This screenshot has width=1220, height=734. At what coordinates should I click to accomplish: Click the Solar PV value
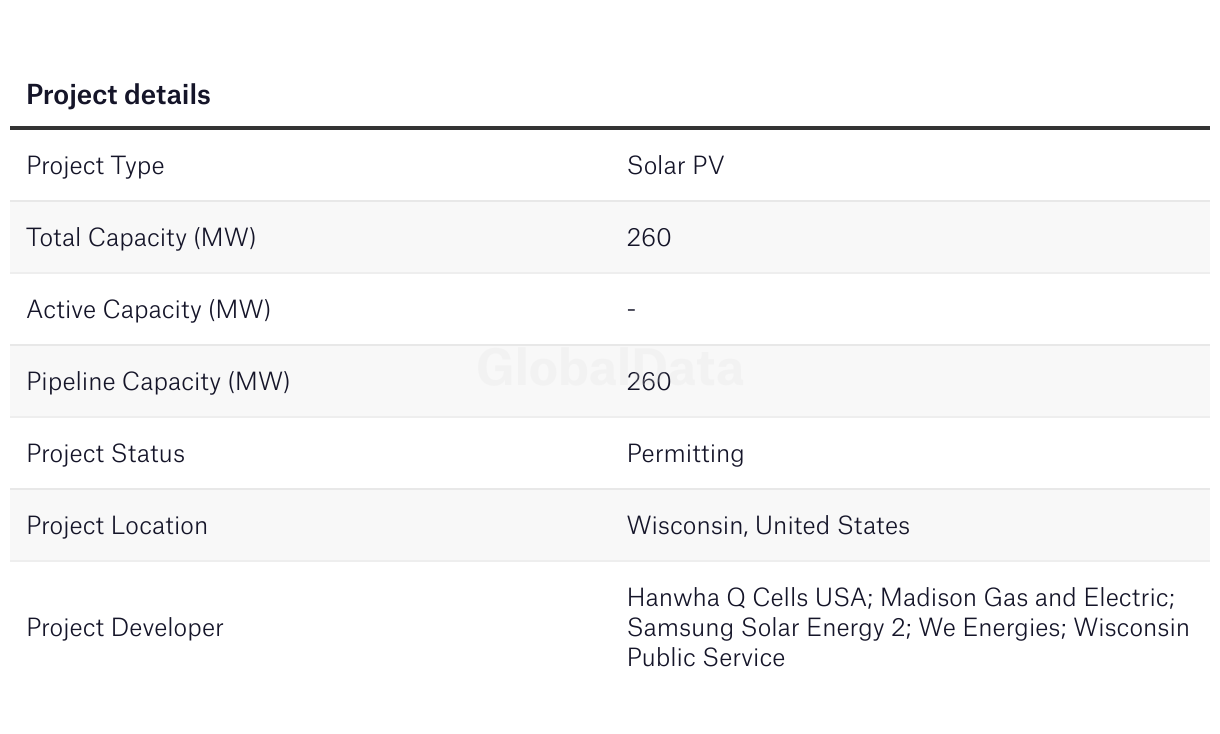click(x=675, y=165)
